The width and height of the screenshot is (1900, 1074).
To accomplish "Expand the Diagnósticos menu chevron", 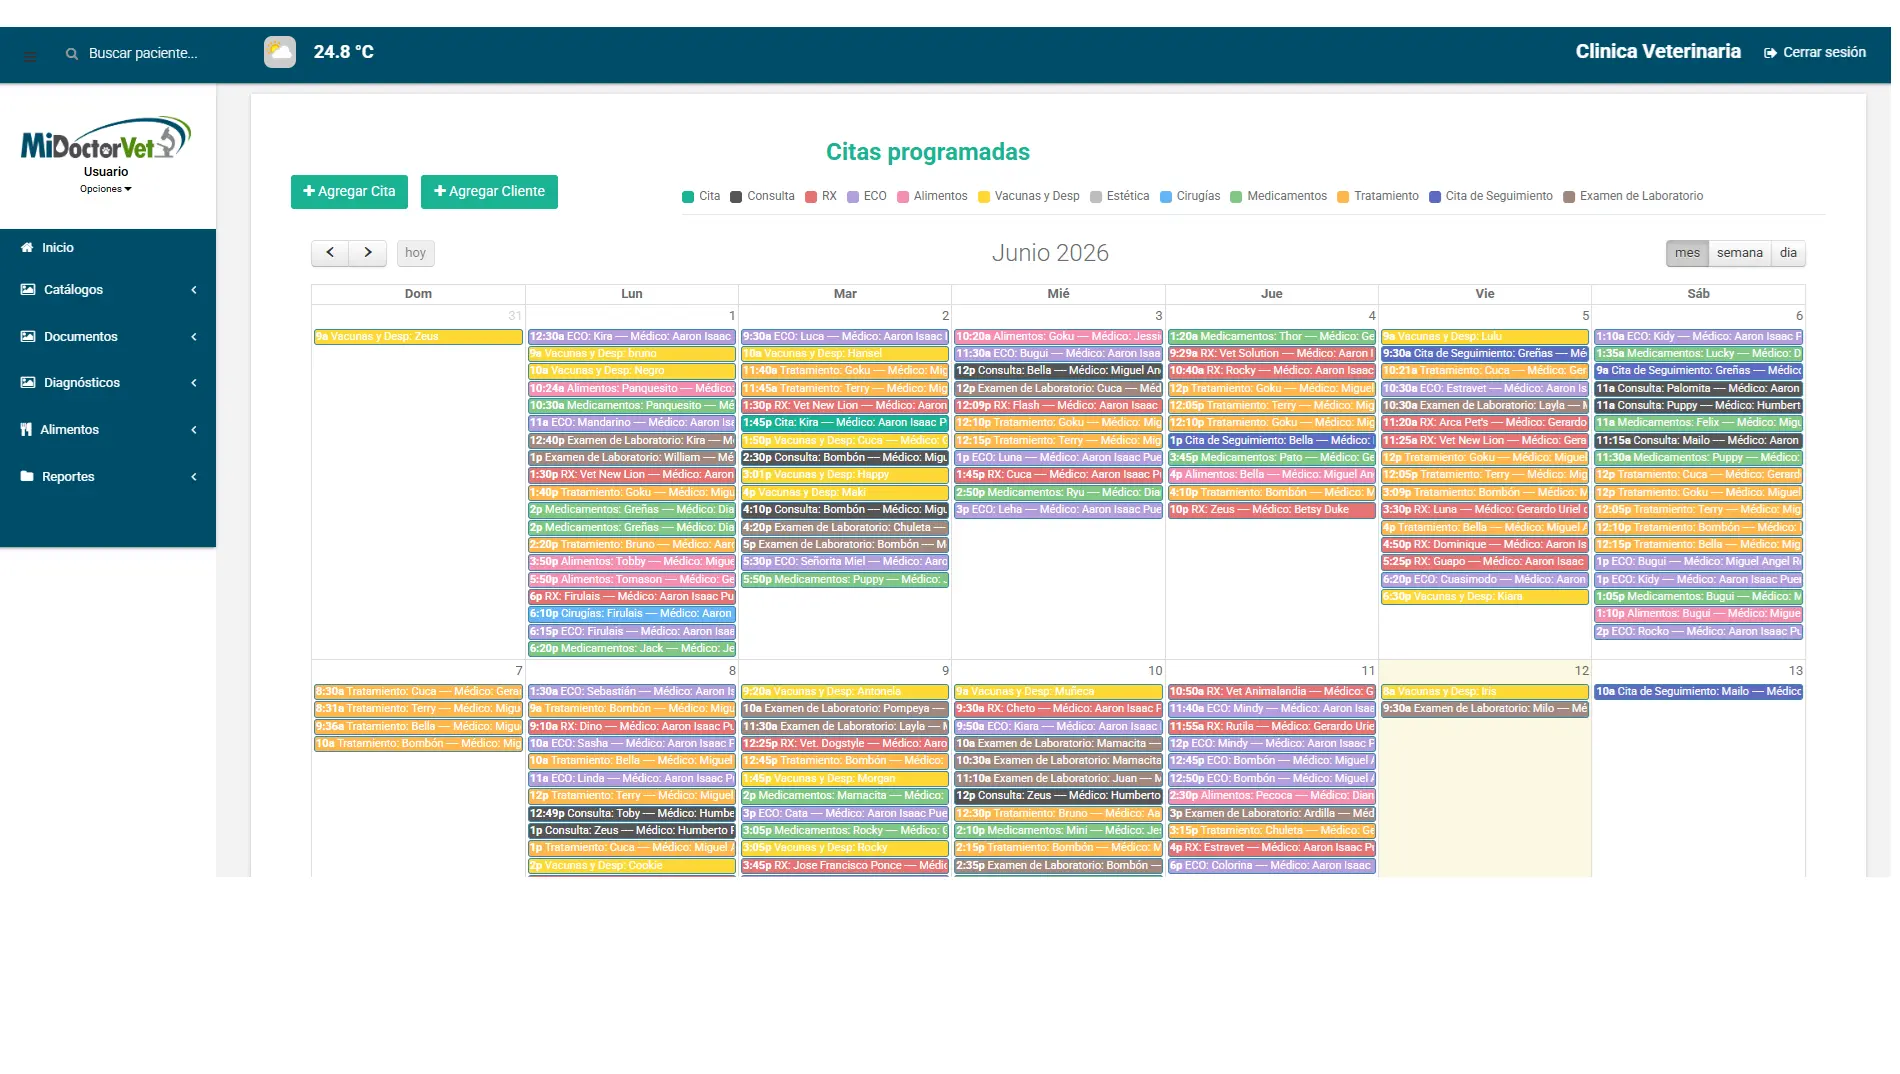I will (x=194, y=383).
